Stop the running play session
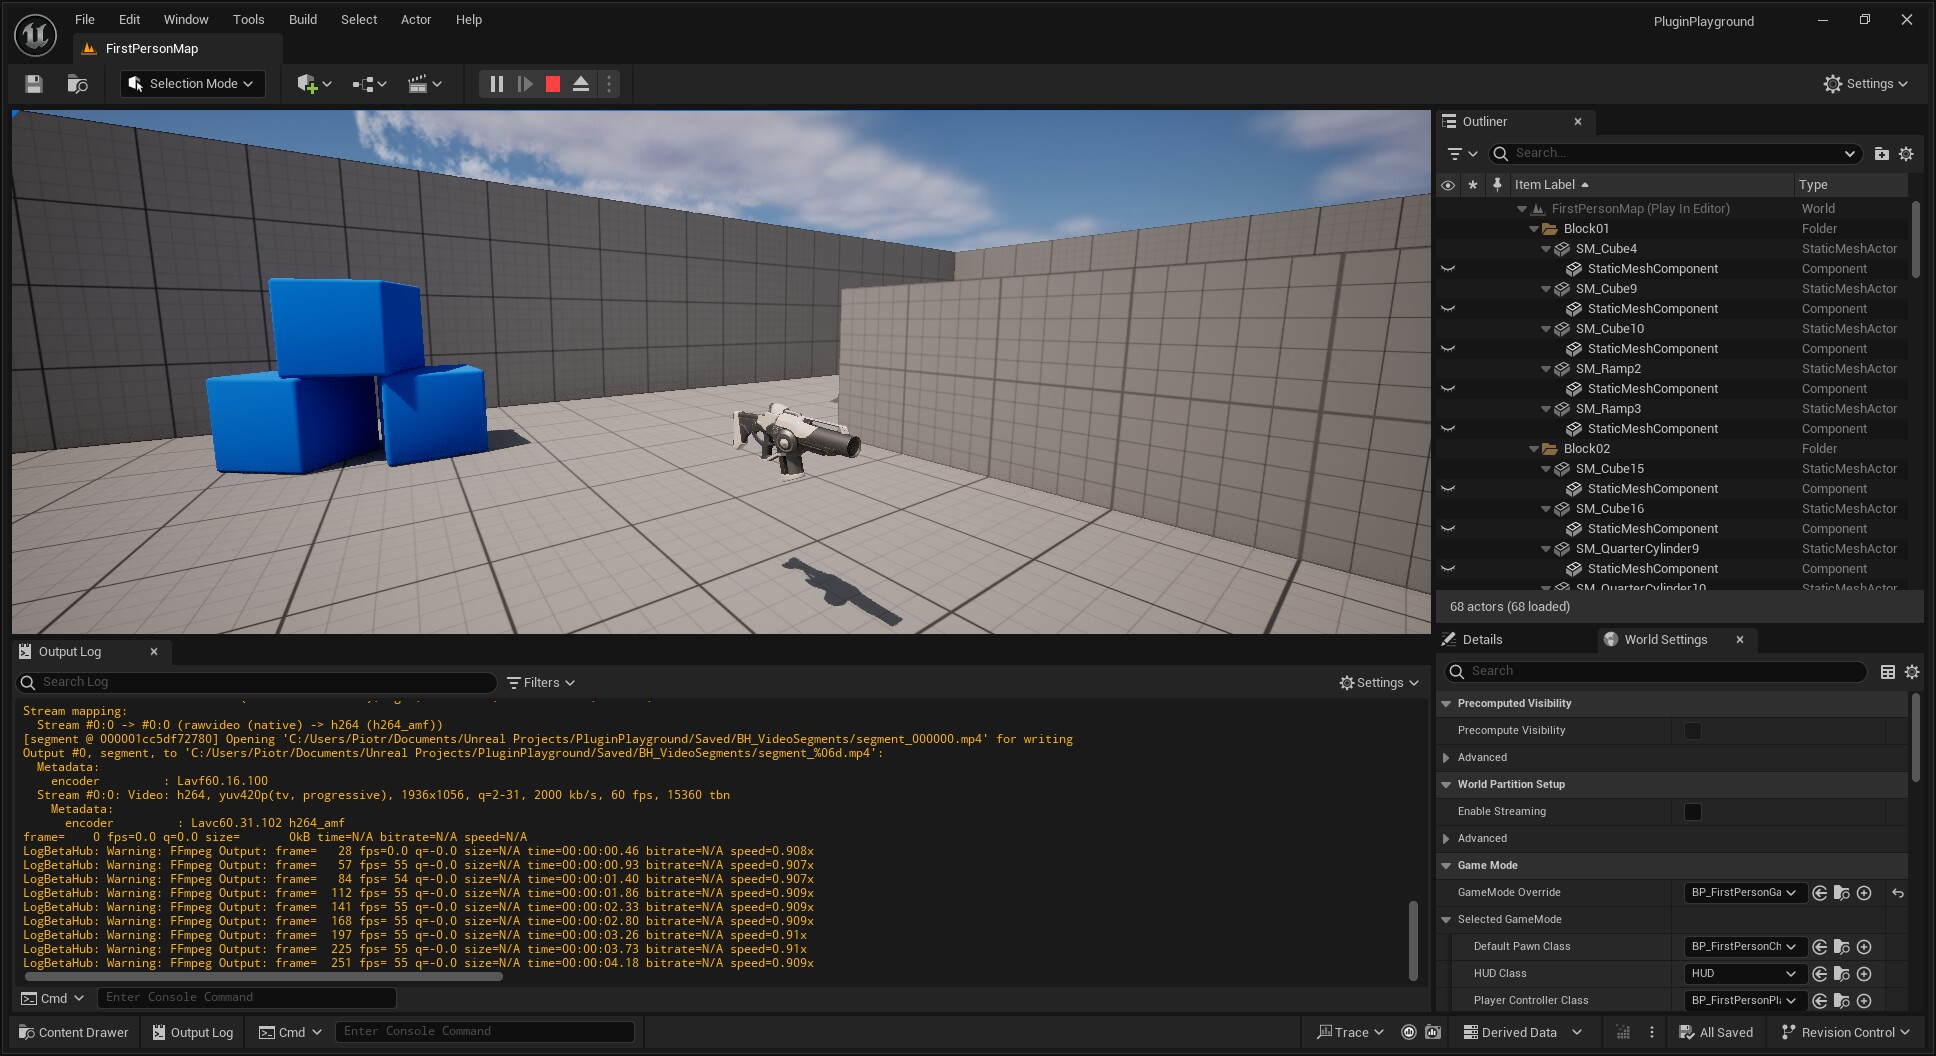Viewport: 1936px width, 1056px height. point(553,84)
